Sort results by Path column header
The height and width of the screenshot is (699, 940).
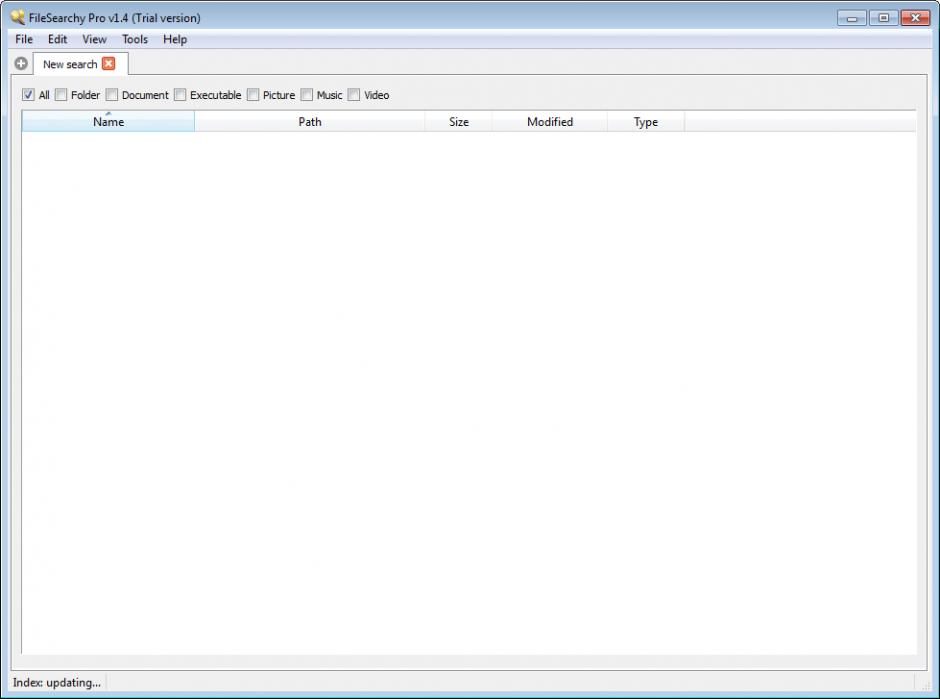(310, 122)
